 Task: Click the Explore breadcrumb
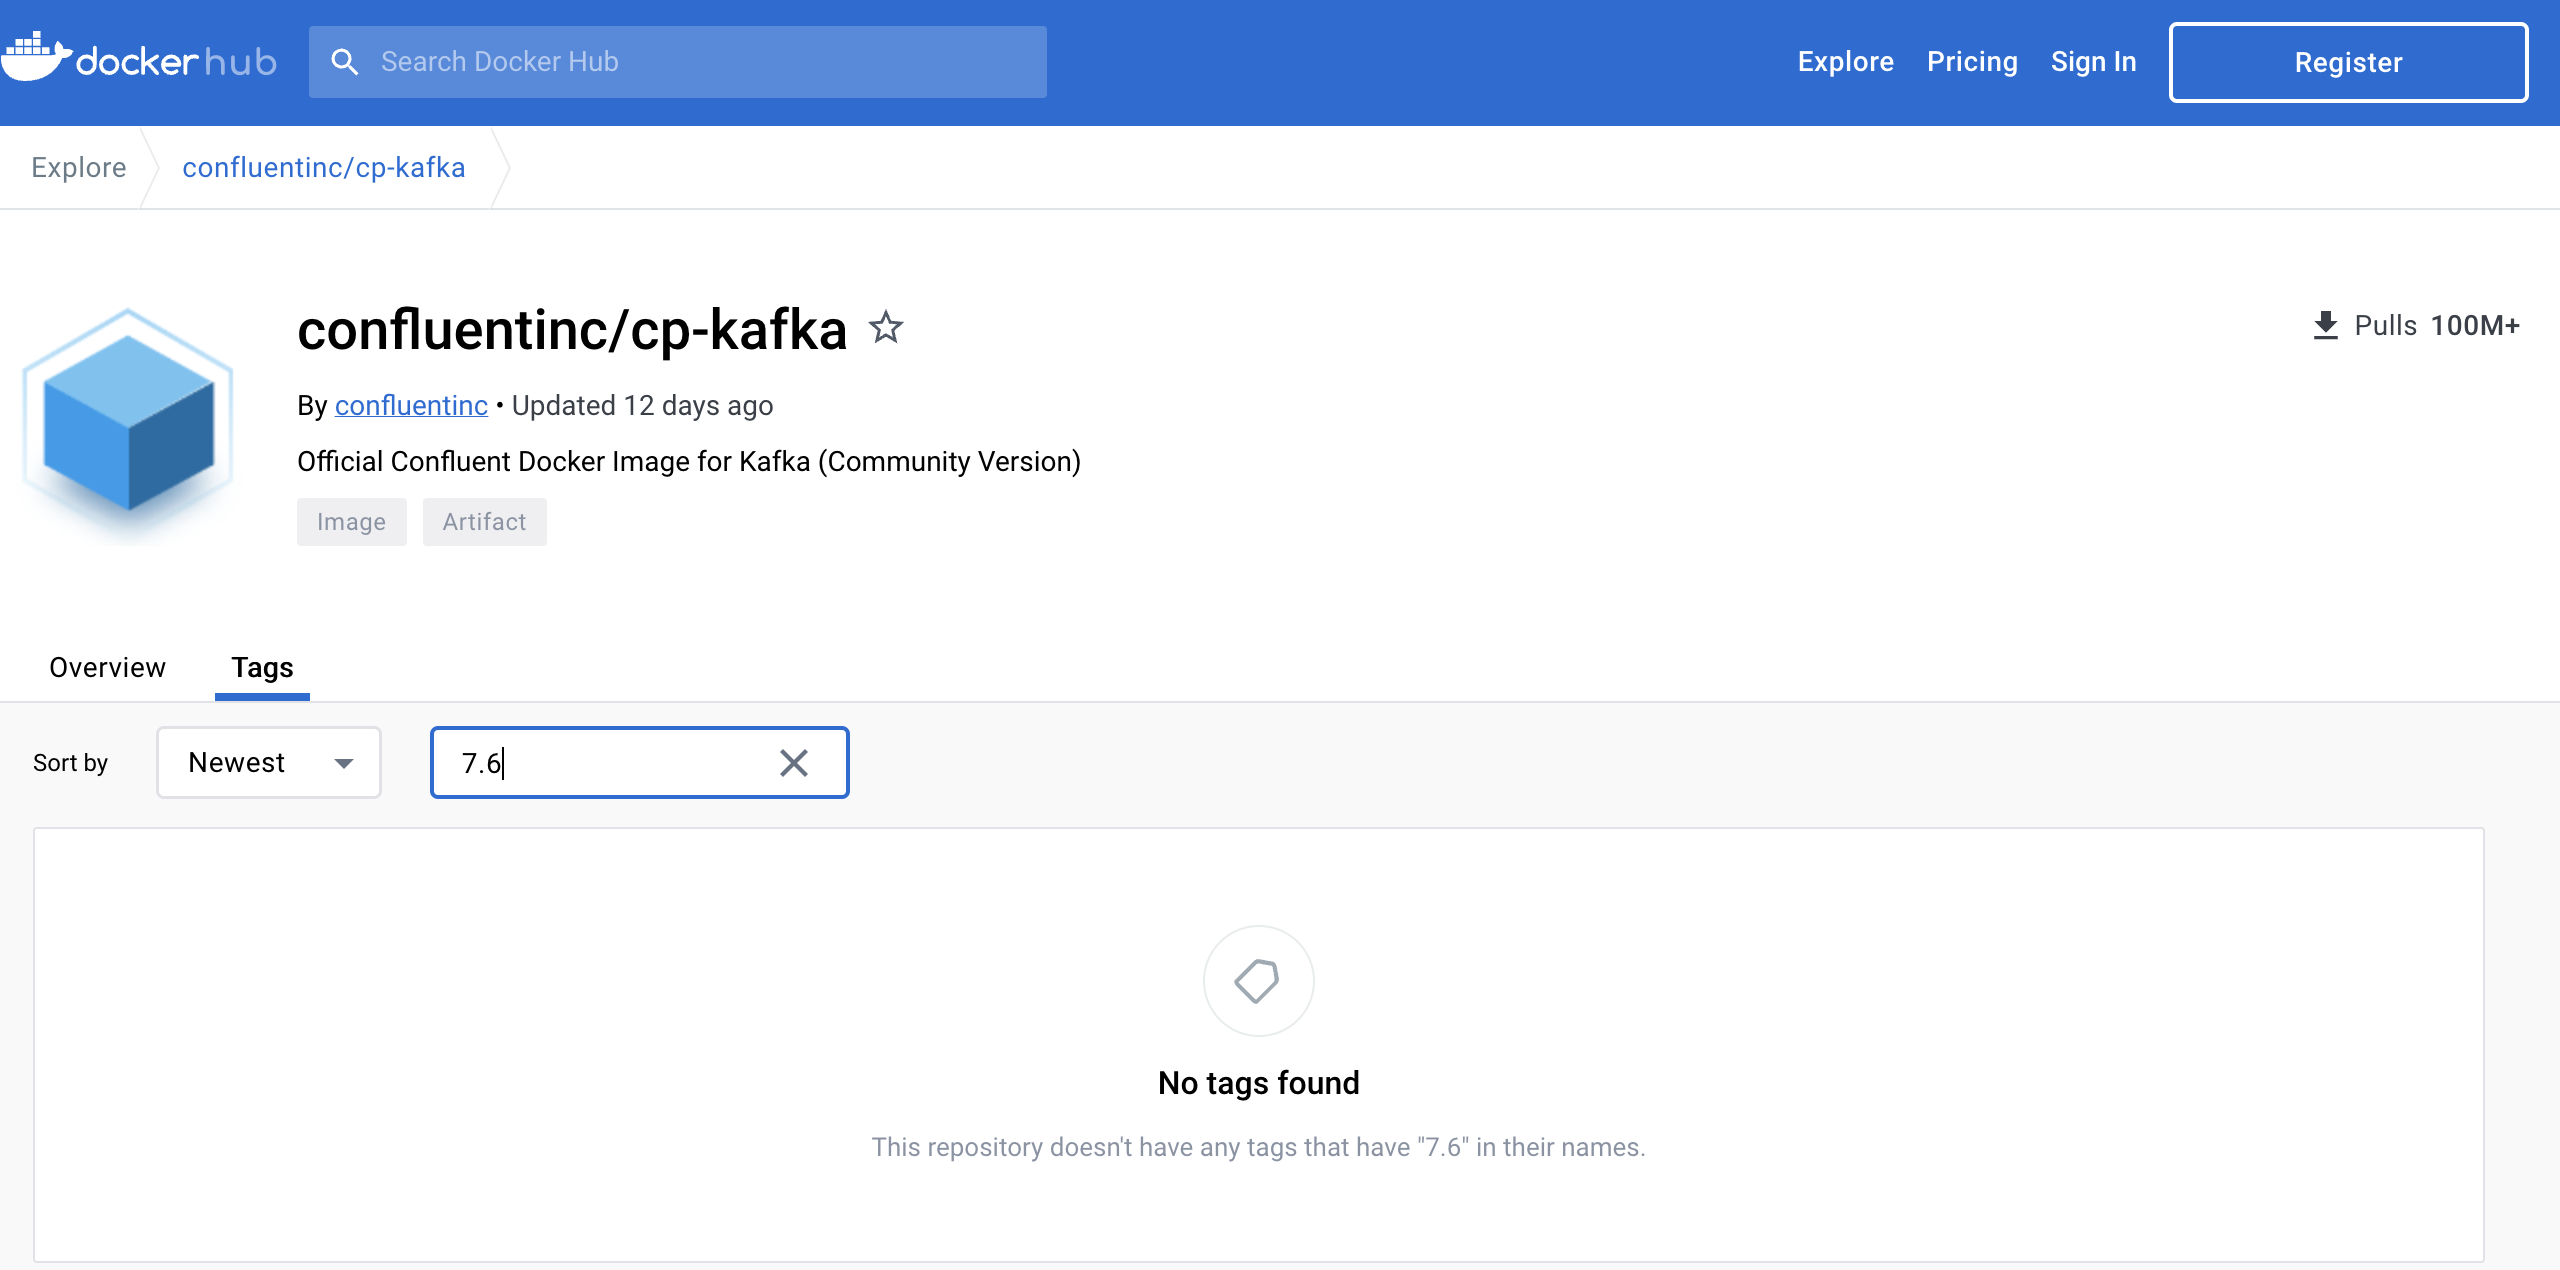tap(79, 167)
